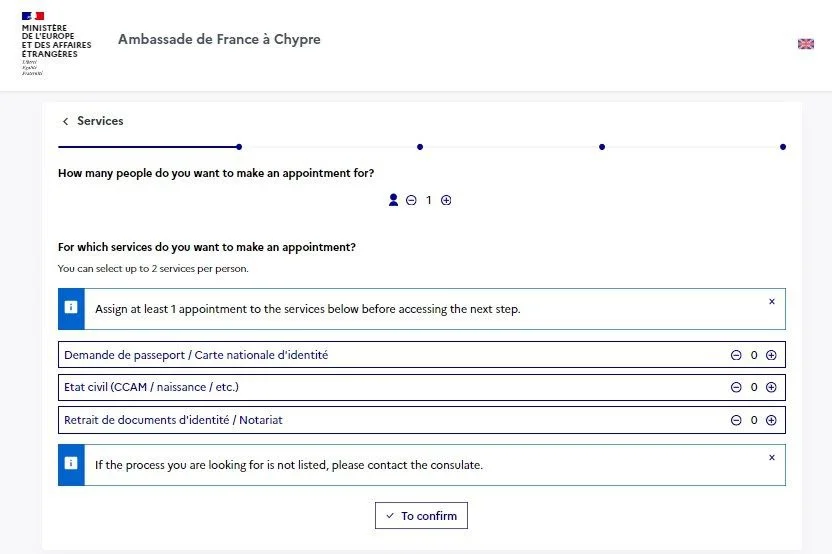Screen dimensions: 832x554
Task: Switch language with the UK flag icon
Action: (x=805, y=44)
